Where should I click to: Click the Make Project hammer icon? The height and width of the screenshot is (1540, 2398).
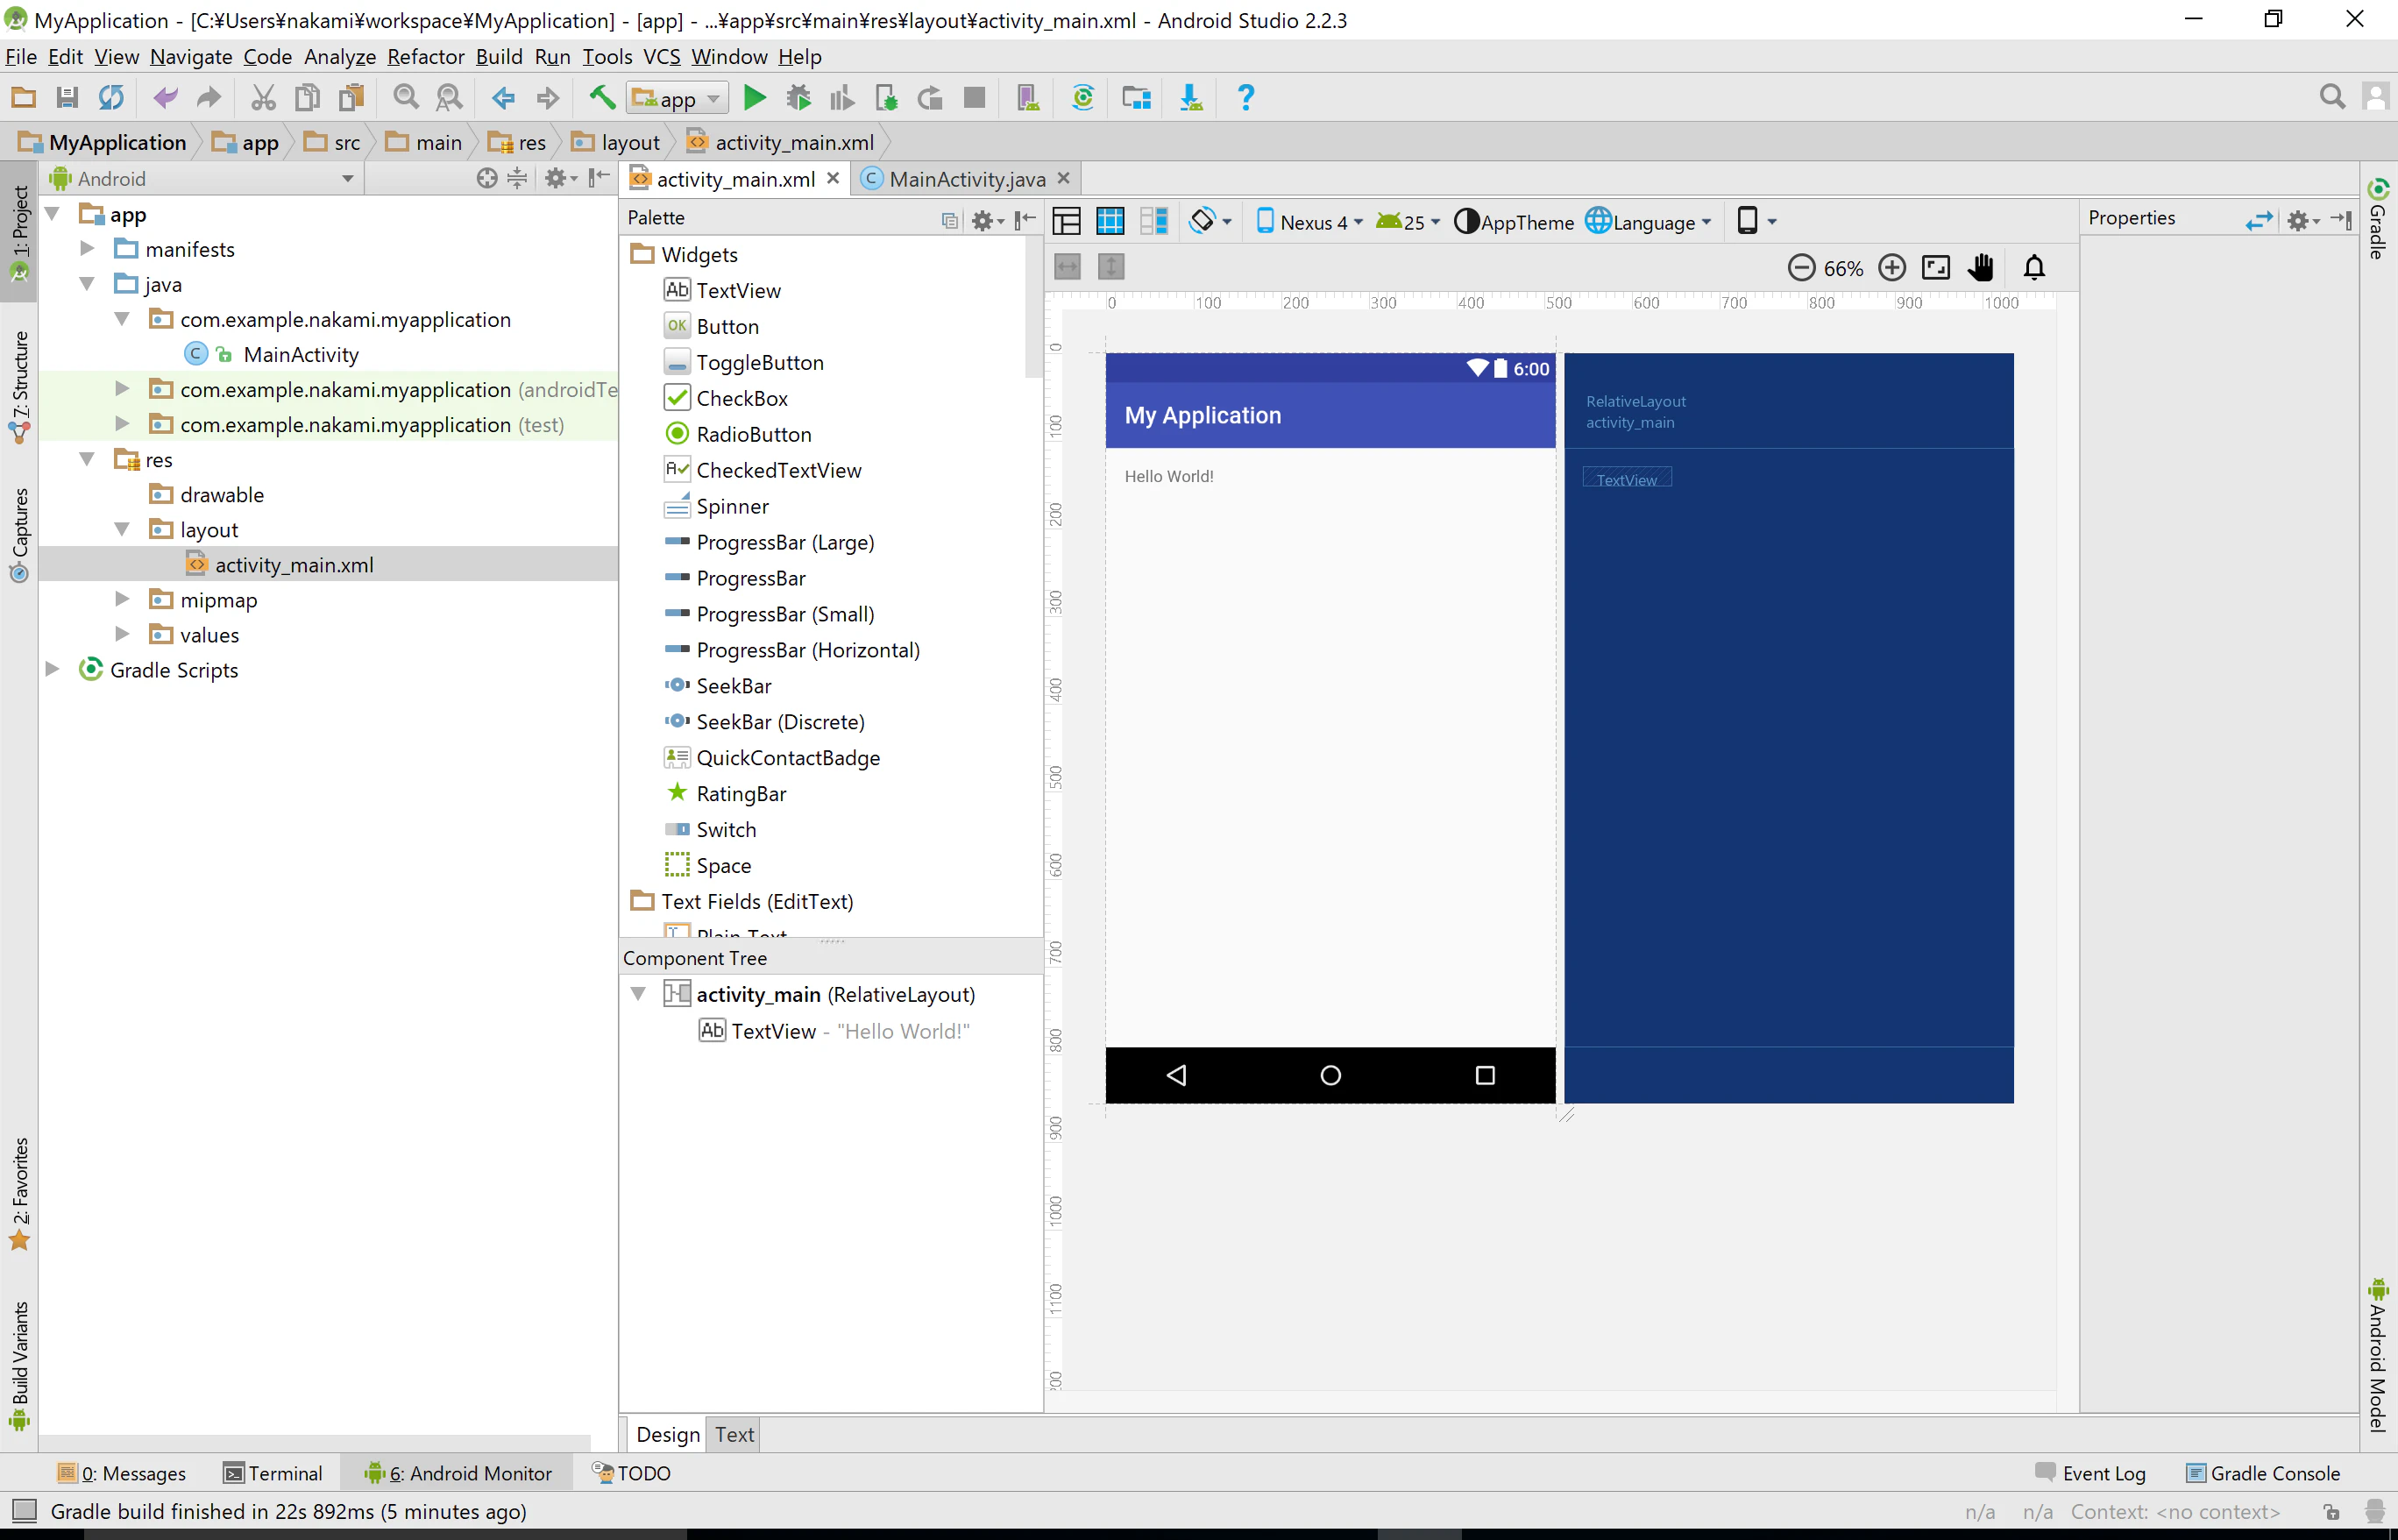pos(602,98)
